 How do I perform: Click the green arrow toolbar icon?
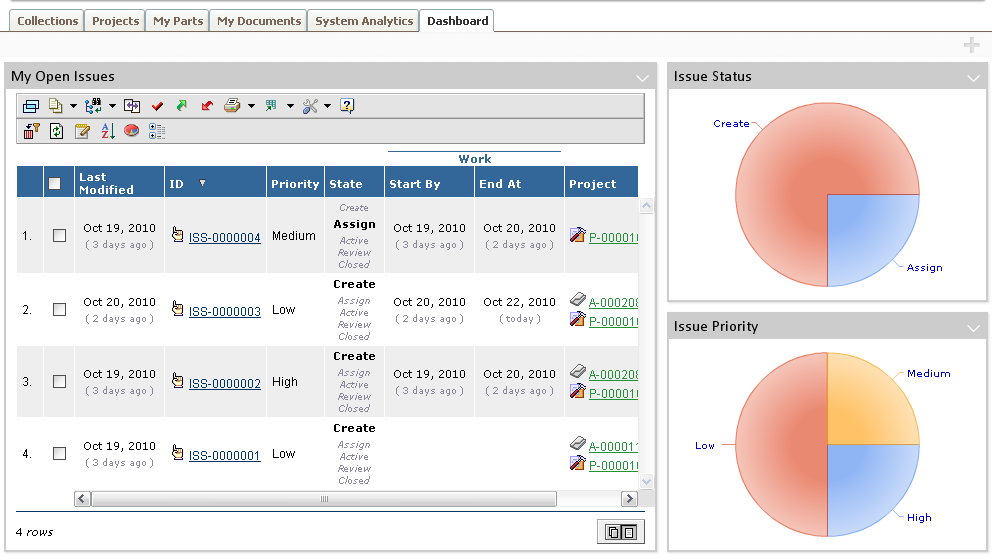click(x=182, y=105)
